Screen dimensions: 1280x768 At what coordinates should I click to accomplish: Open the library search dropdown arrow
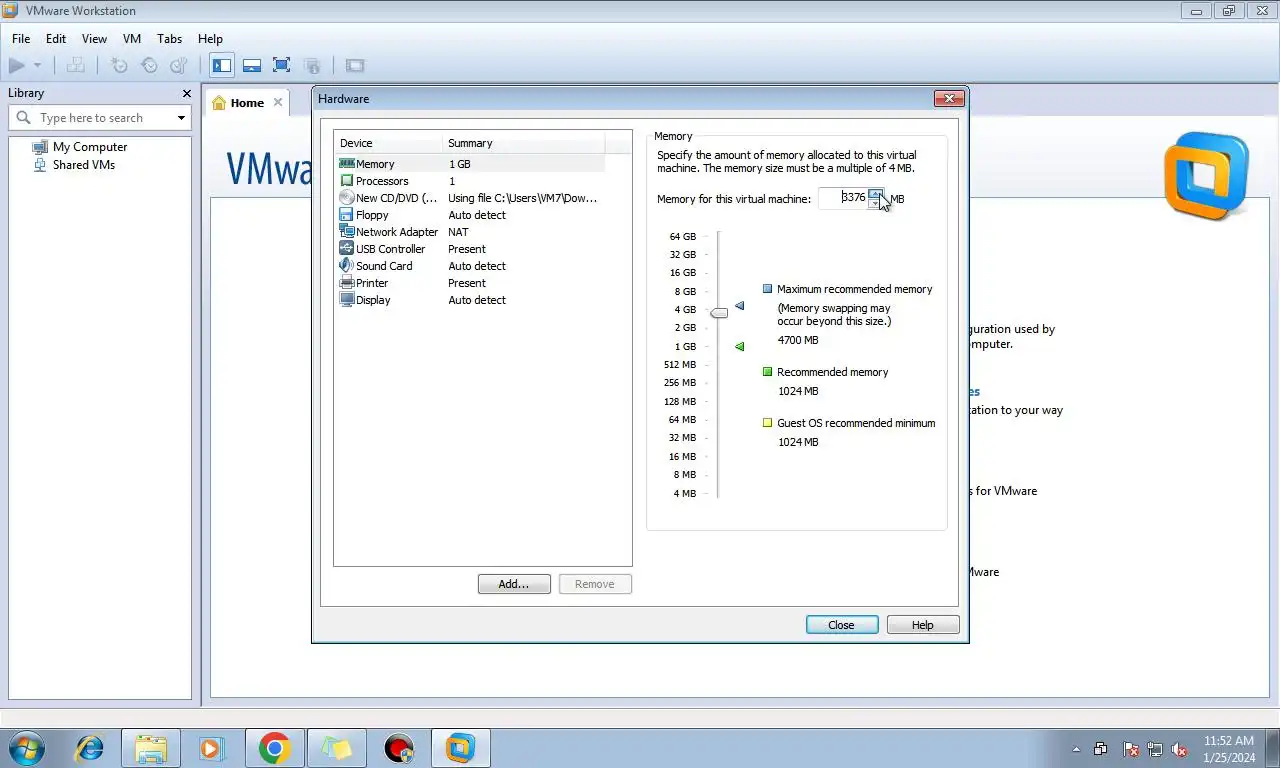click(x=181, y=118)
